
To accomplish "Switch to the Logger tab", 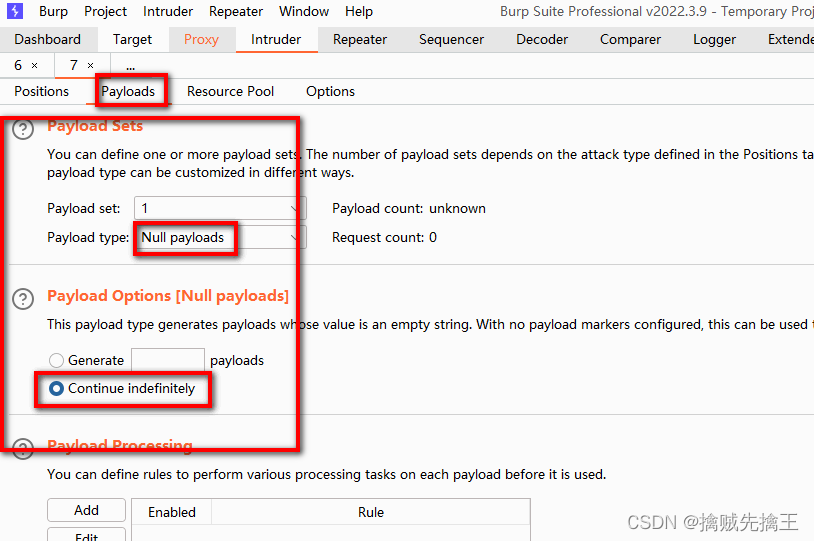I will click(x=714, y=39).
